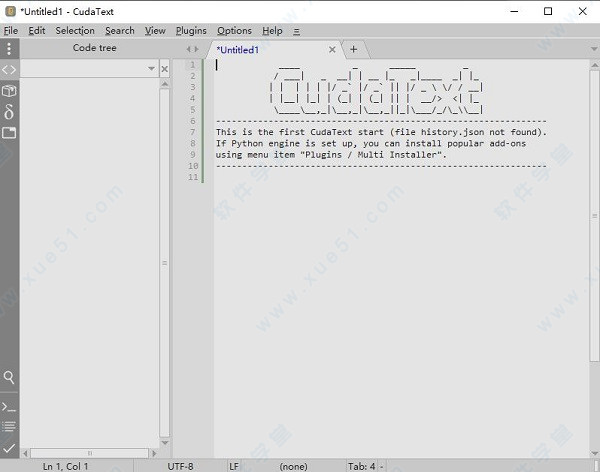
Task: Open the Edit menu
Action: (37, 31)
